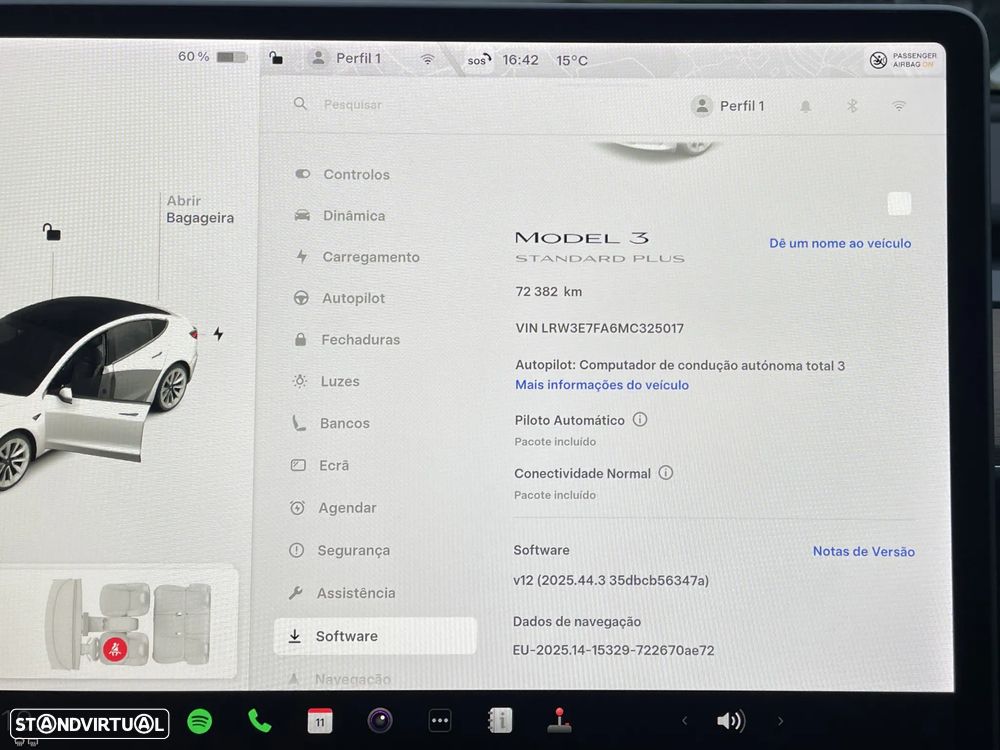This screenshot has width=1000, height=750.
Task: Open the owner's manual app icon
Action: point(500,721)
